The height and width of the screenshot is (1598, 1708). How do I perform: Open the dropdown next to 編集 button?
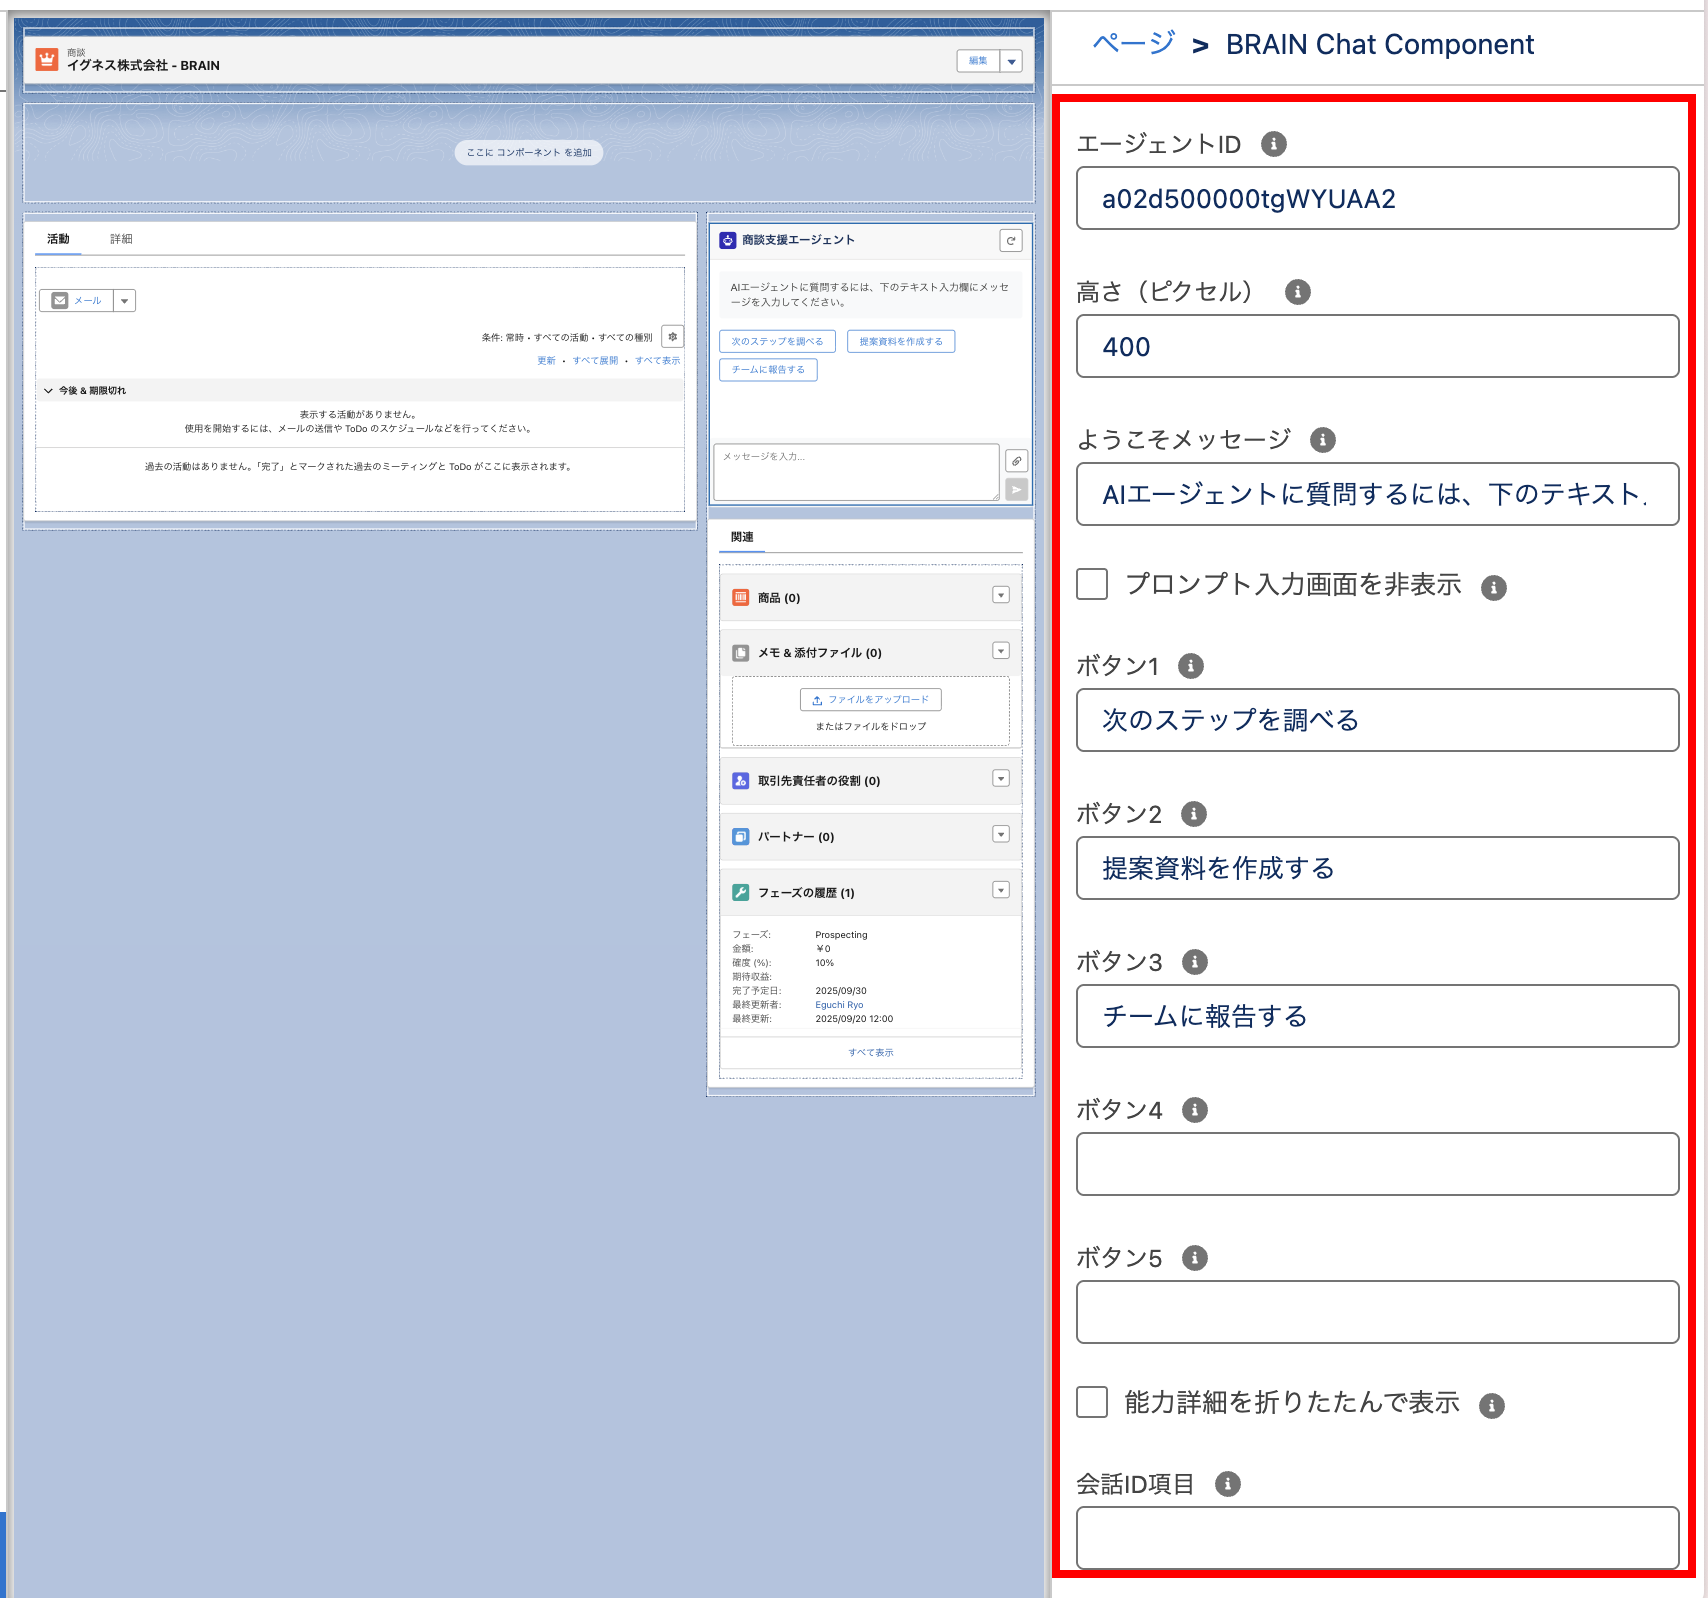tap(1012, 62)
